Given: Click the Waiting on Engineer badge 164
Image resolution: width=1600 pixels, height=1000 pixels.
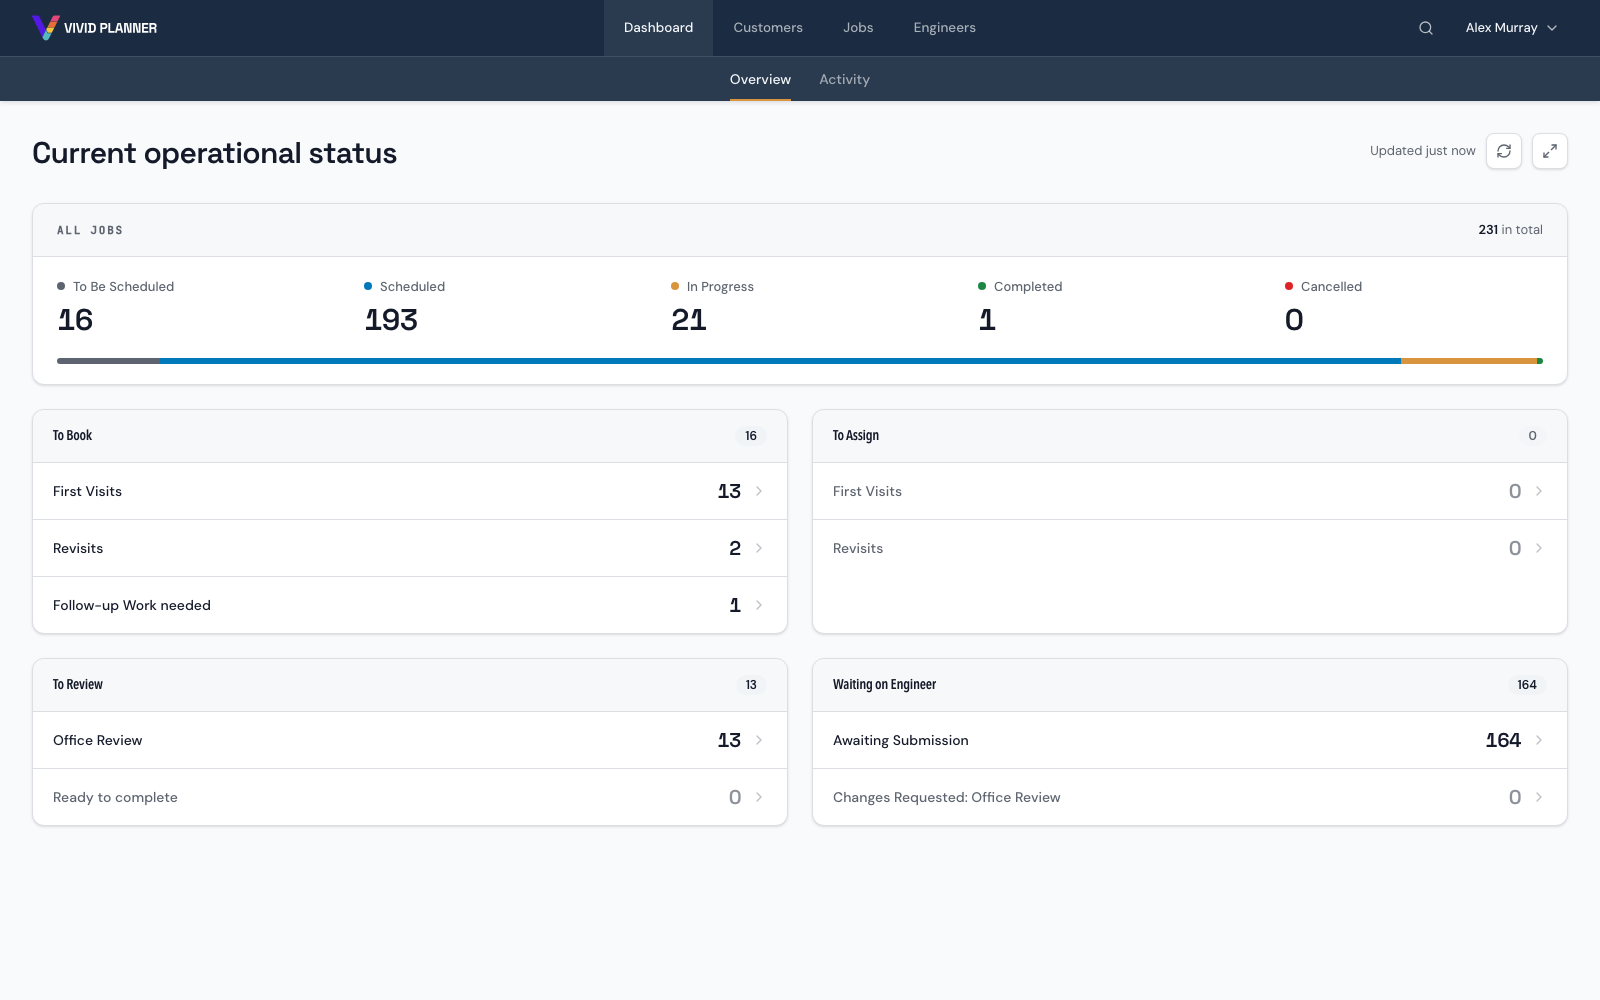Looking at the screenshot, I should (x=1527, y=685).
